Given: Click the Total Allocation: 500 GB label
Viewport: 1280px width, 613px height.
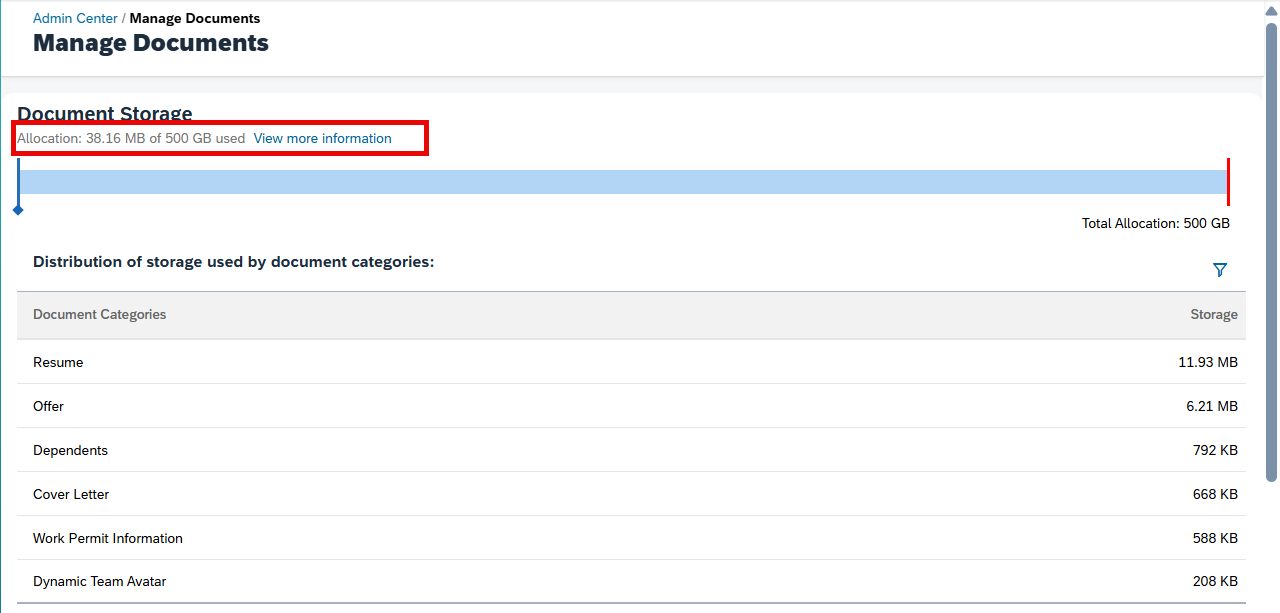Looking at the screenshot, I should pos(1156,223).
